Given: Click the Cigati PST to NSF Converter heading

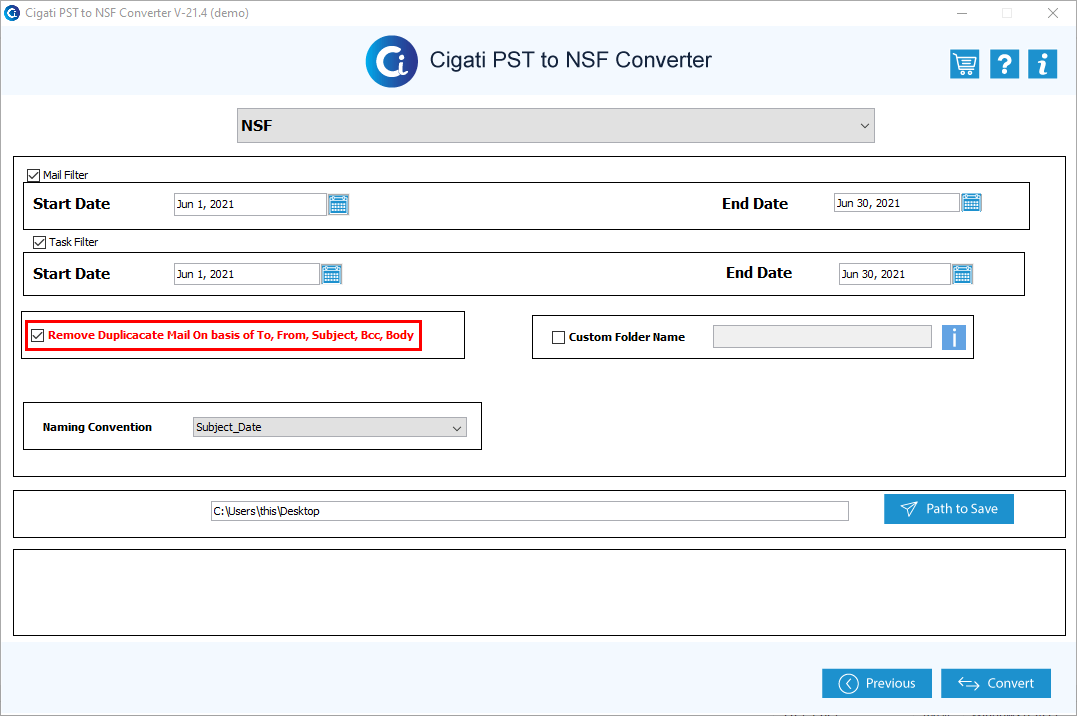Looking at the screenshot, I should pyautogui.click(x=571, y=60).
